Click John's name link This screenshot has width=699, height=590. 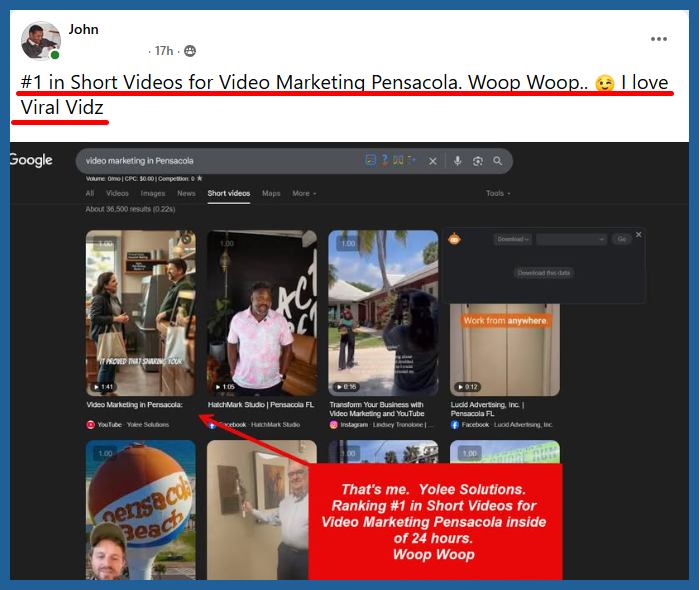[83, 30]
